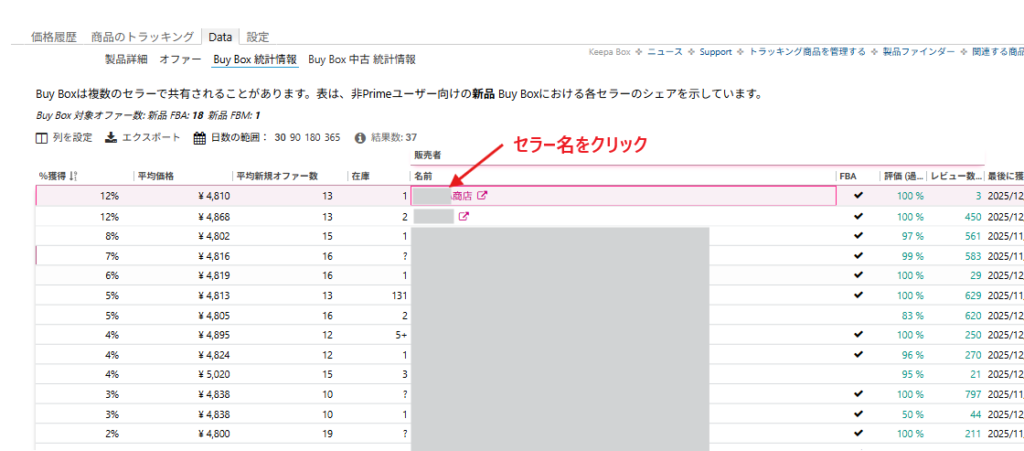Sort by 平均新規オファー数 column header
1024x451 pixels.
coord(277,176)
